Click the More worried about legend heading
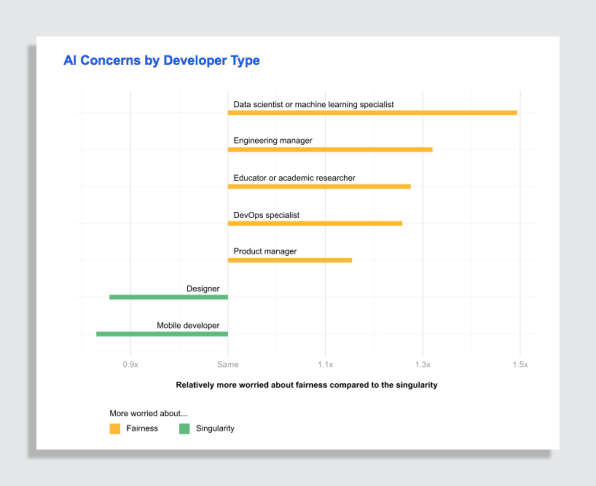This screenshot has width=596, height=486. click(x=148, y=413)
